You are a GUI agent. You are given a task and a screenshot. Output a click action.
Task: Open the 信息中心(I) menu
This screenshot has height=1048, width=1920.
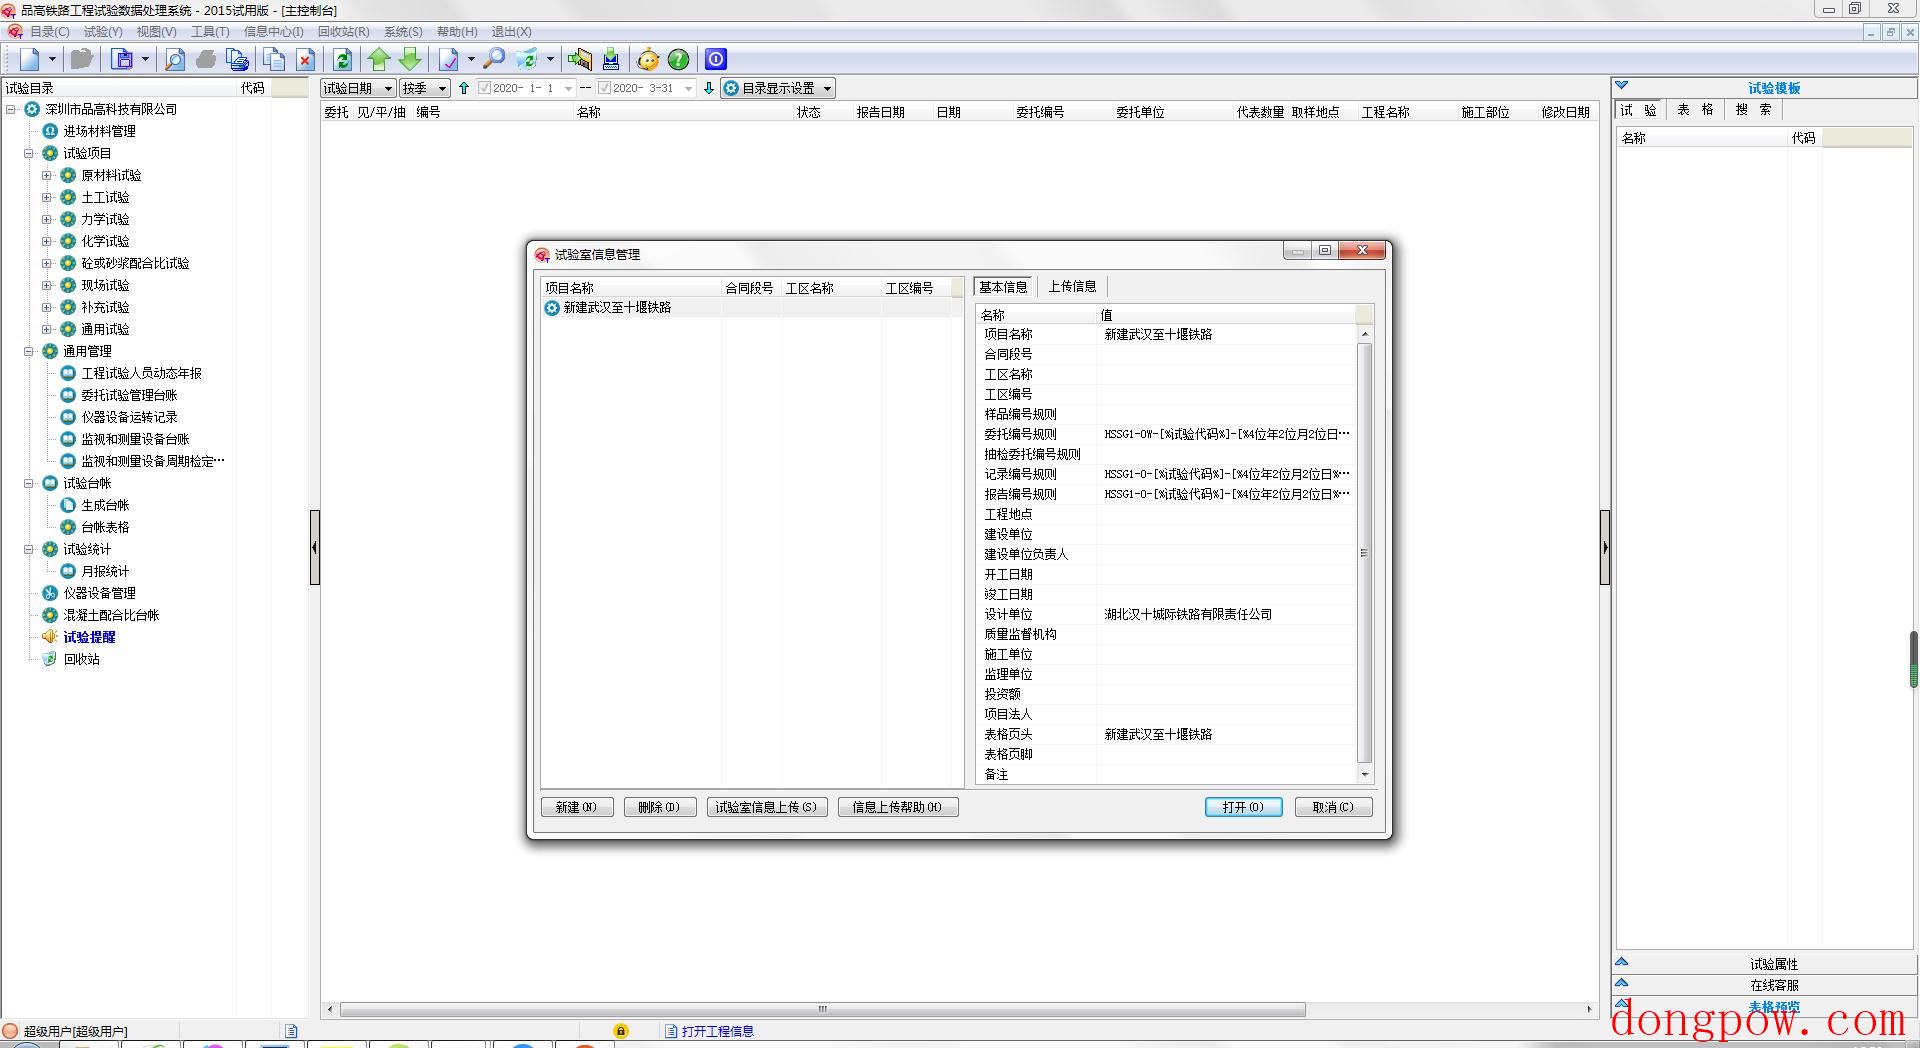point(273,32)
